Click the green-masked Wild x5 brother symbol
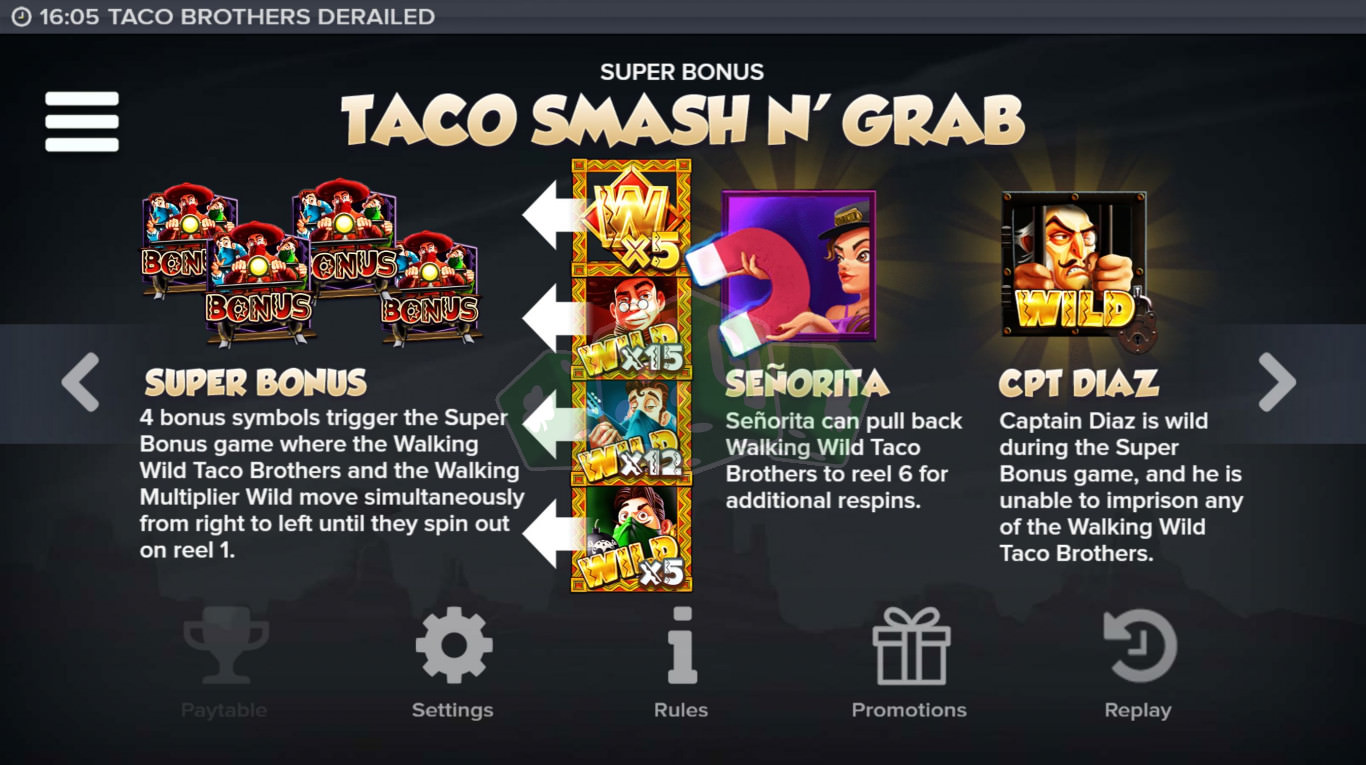The width and height of the screenshot is (1366, 765). pyautogui.click(x=631, y=537)
